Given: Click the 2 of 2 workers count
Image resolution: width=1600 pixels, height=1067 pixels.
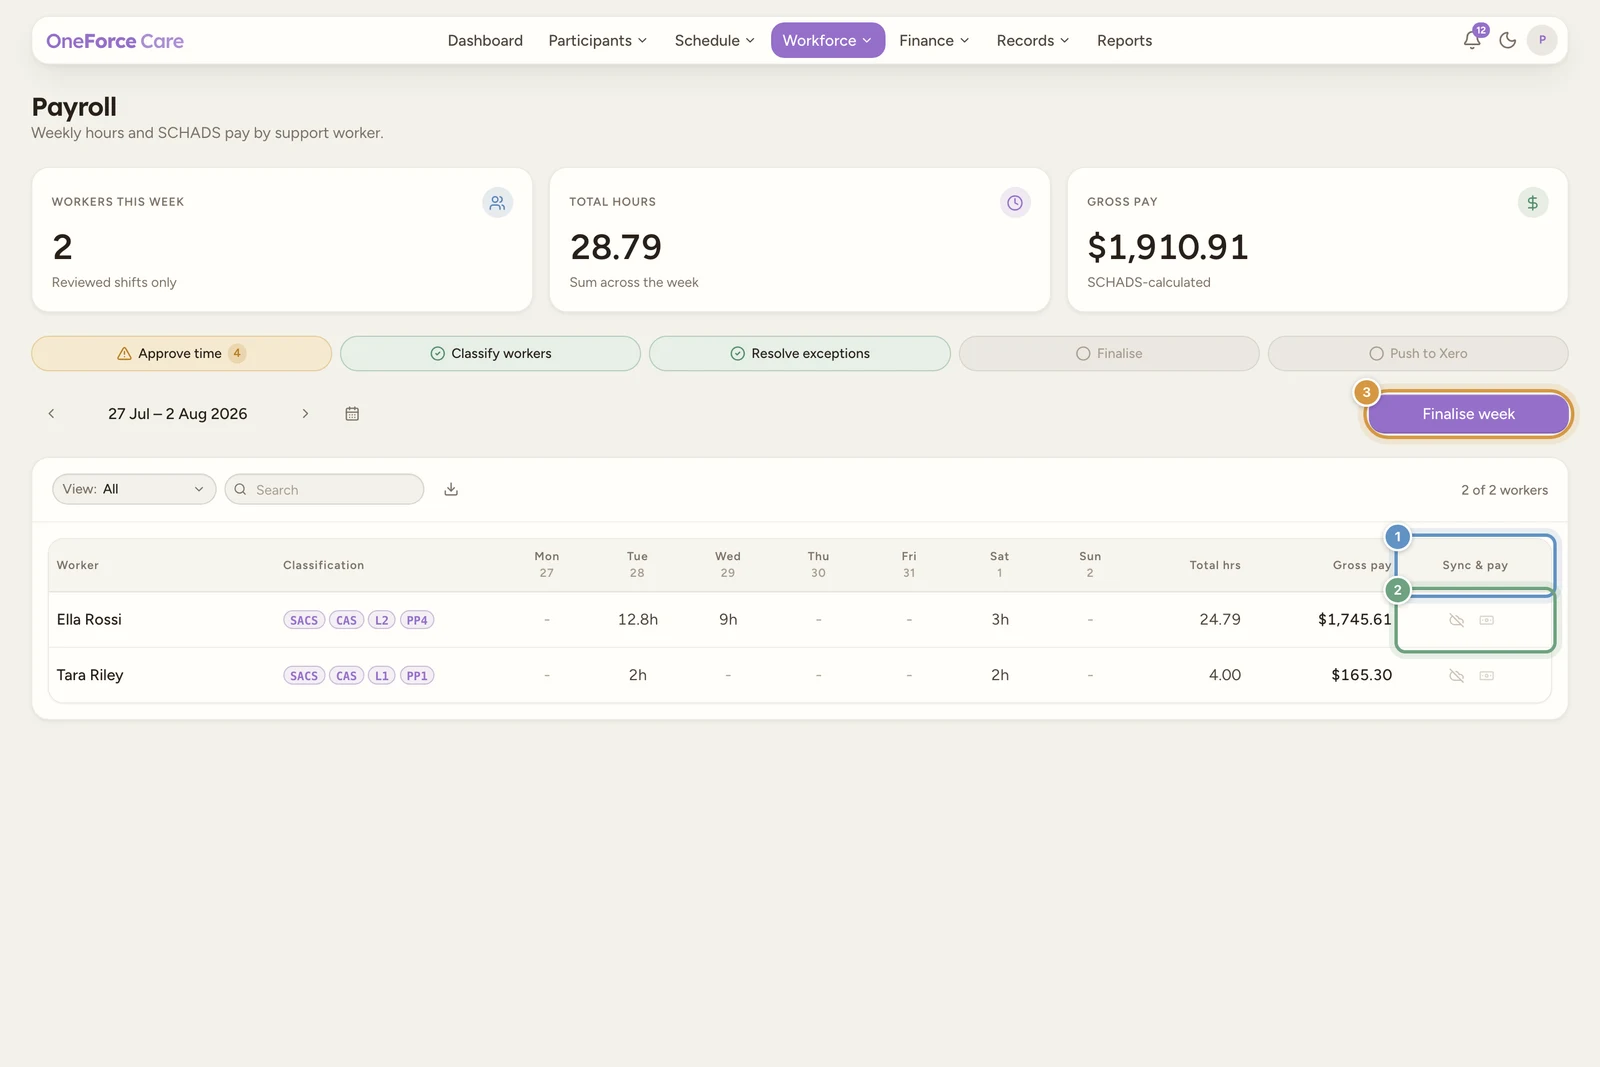Looking at the screenshot, I should coord(1504,490).
